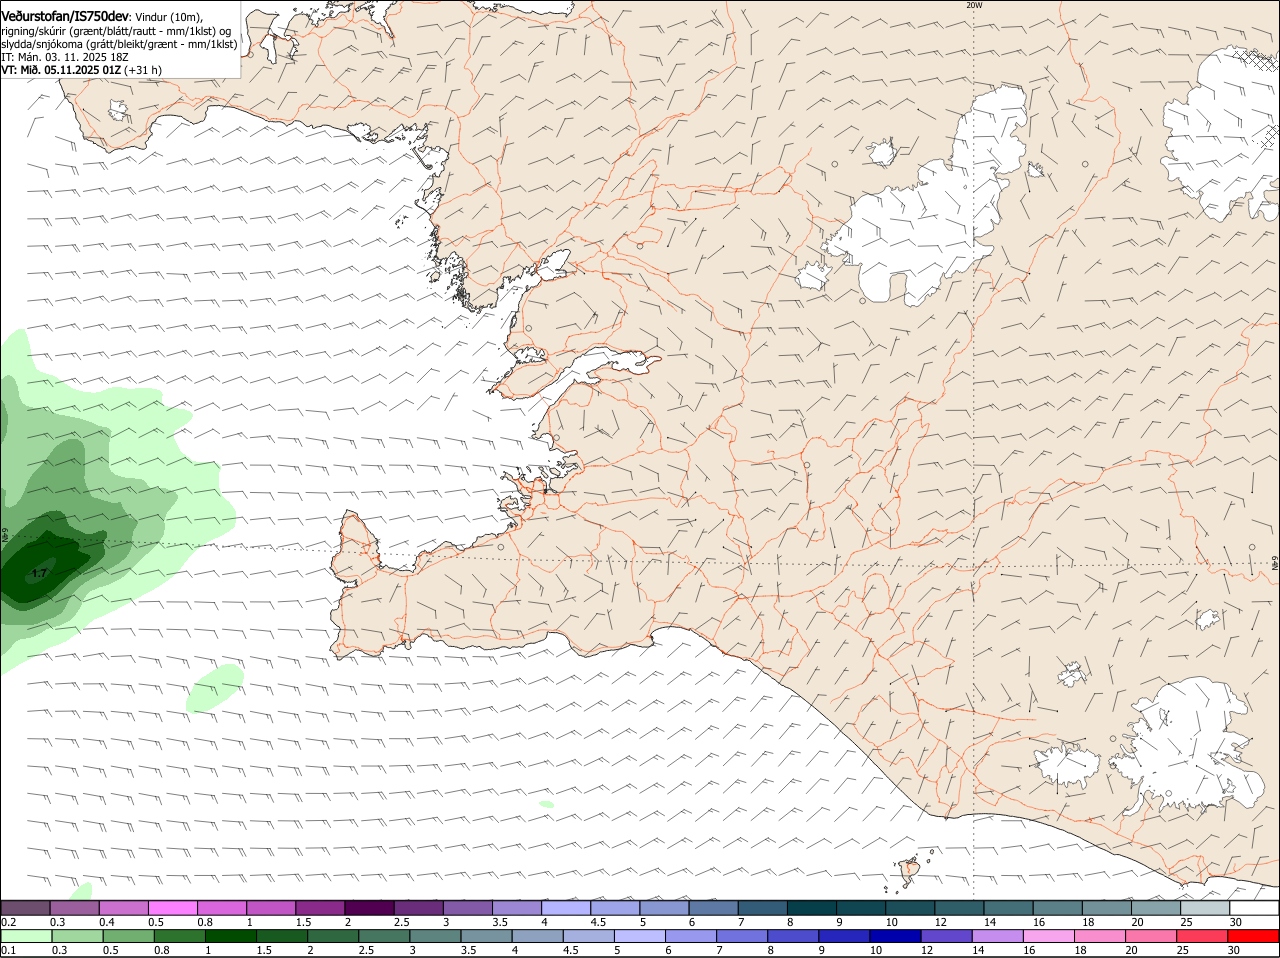The image size is (1280, 958).
Task: Click the 'rigning/skúrir' legend description line
Action: point(116,31)
